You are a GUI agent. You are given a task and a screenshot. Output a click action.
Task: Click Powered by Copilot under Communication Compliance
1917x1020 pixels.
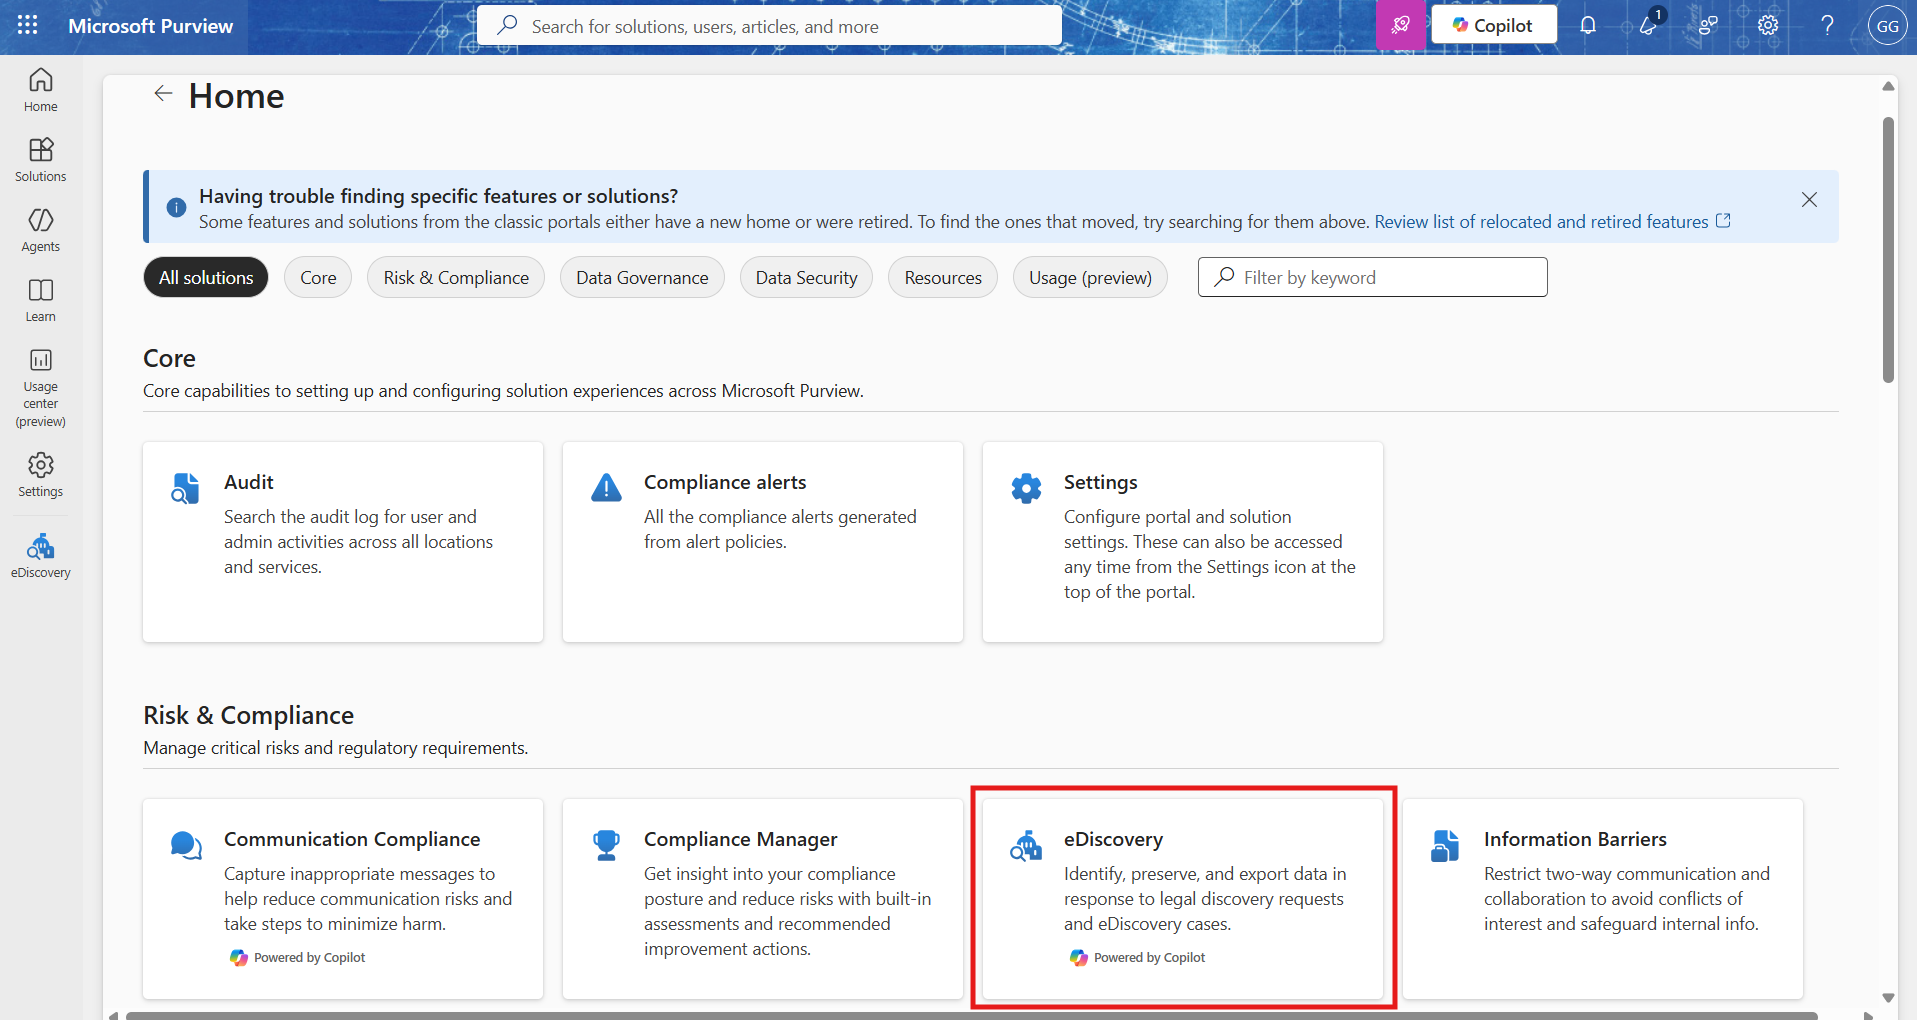pyautogui.click(x=298, y=957)
